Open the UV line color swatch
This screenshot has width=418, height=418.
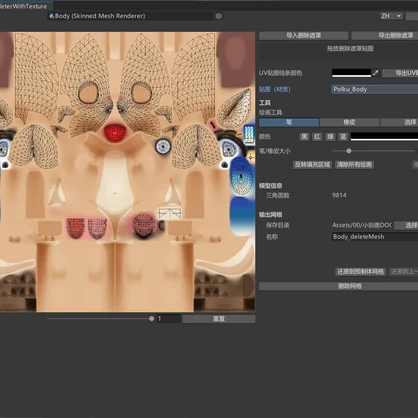[351, 73]
